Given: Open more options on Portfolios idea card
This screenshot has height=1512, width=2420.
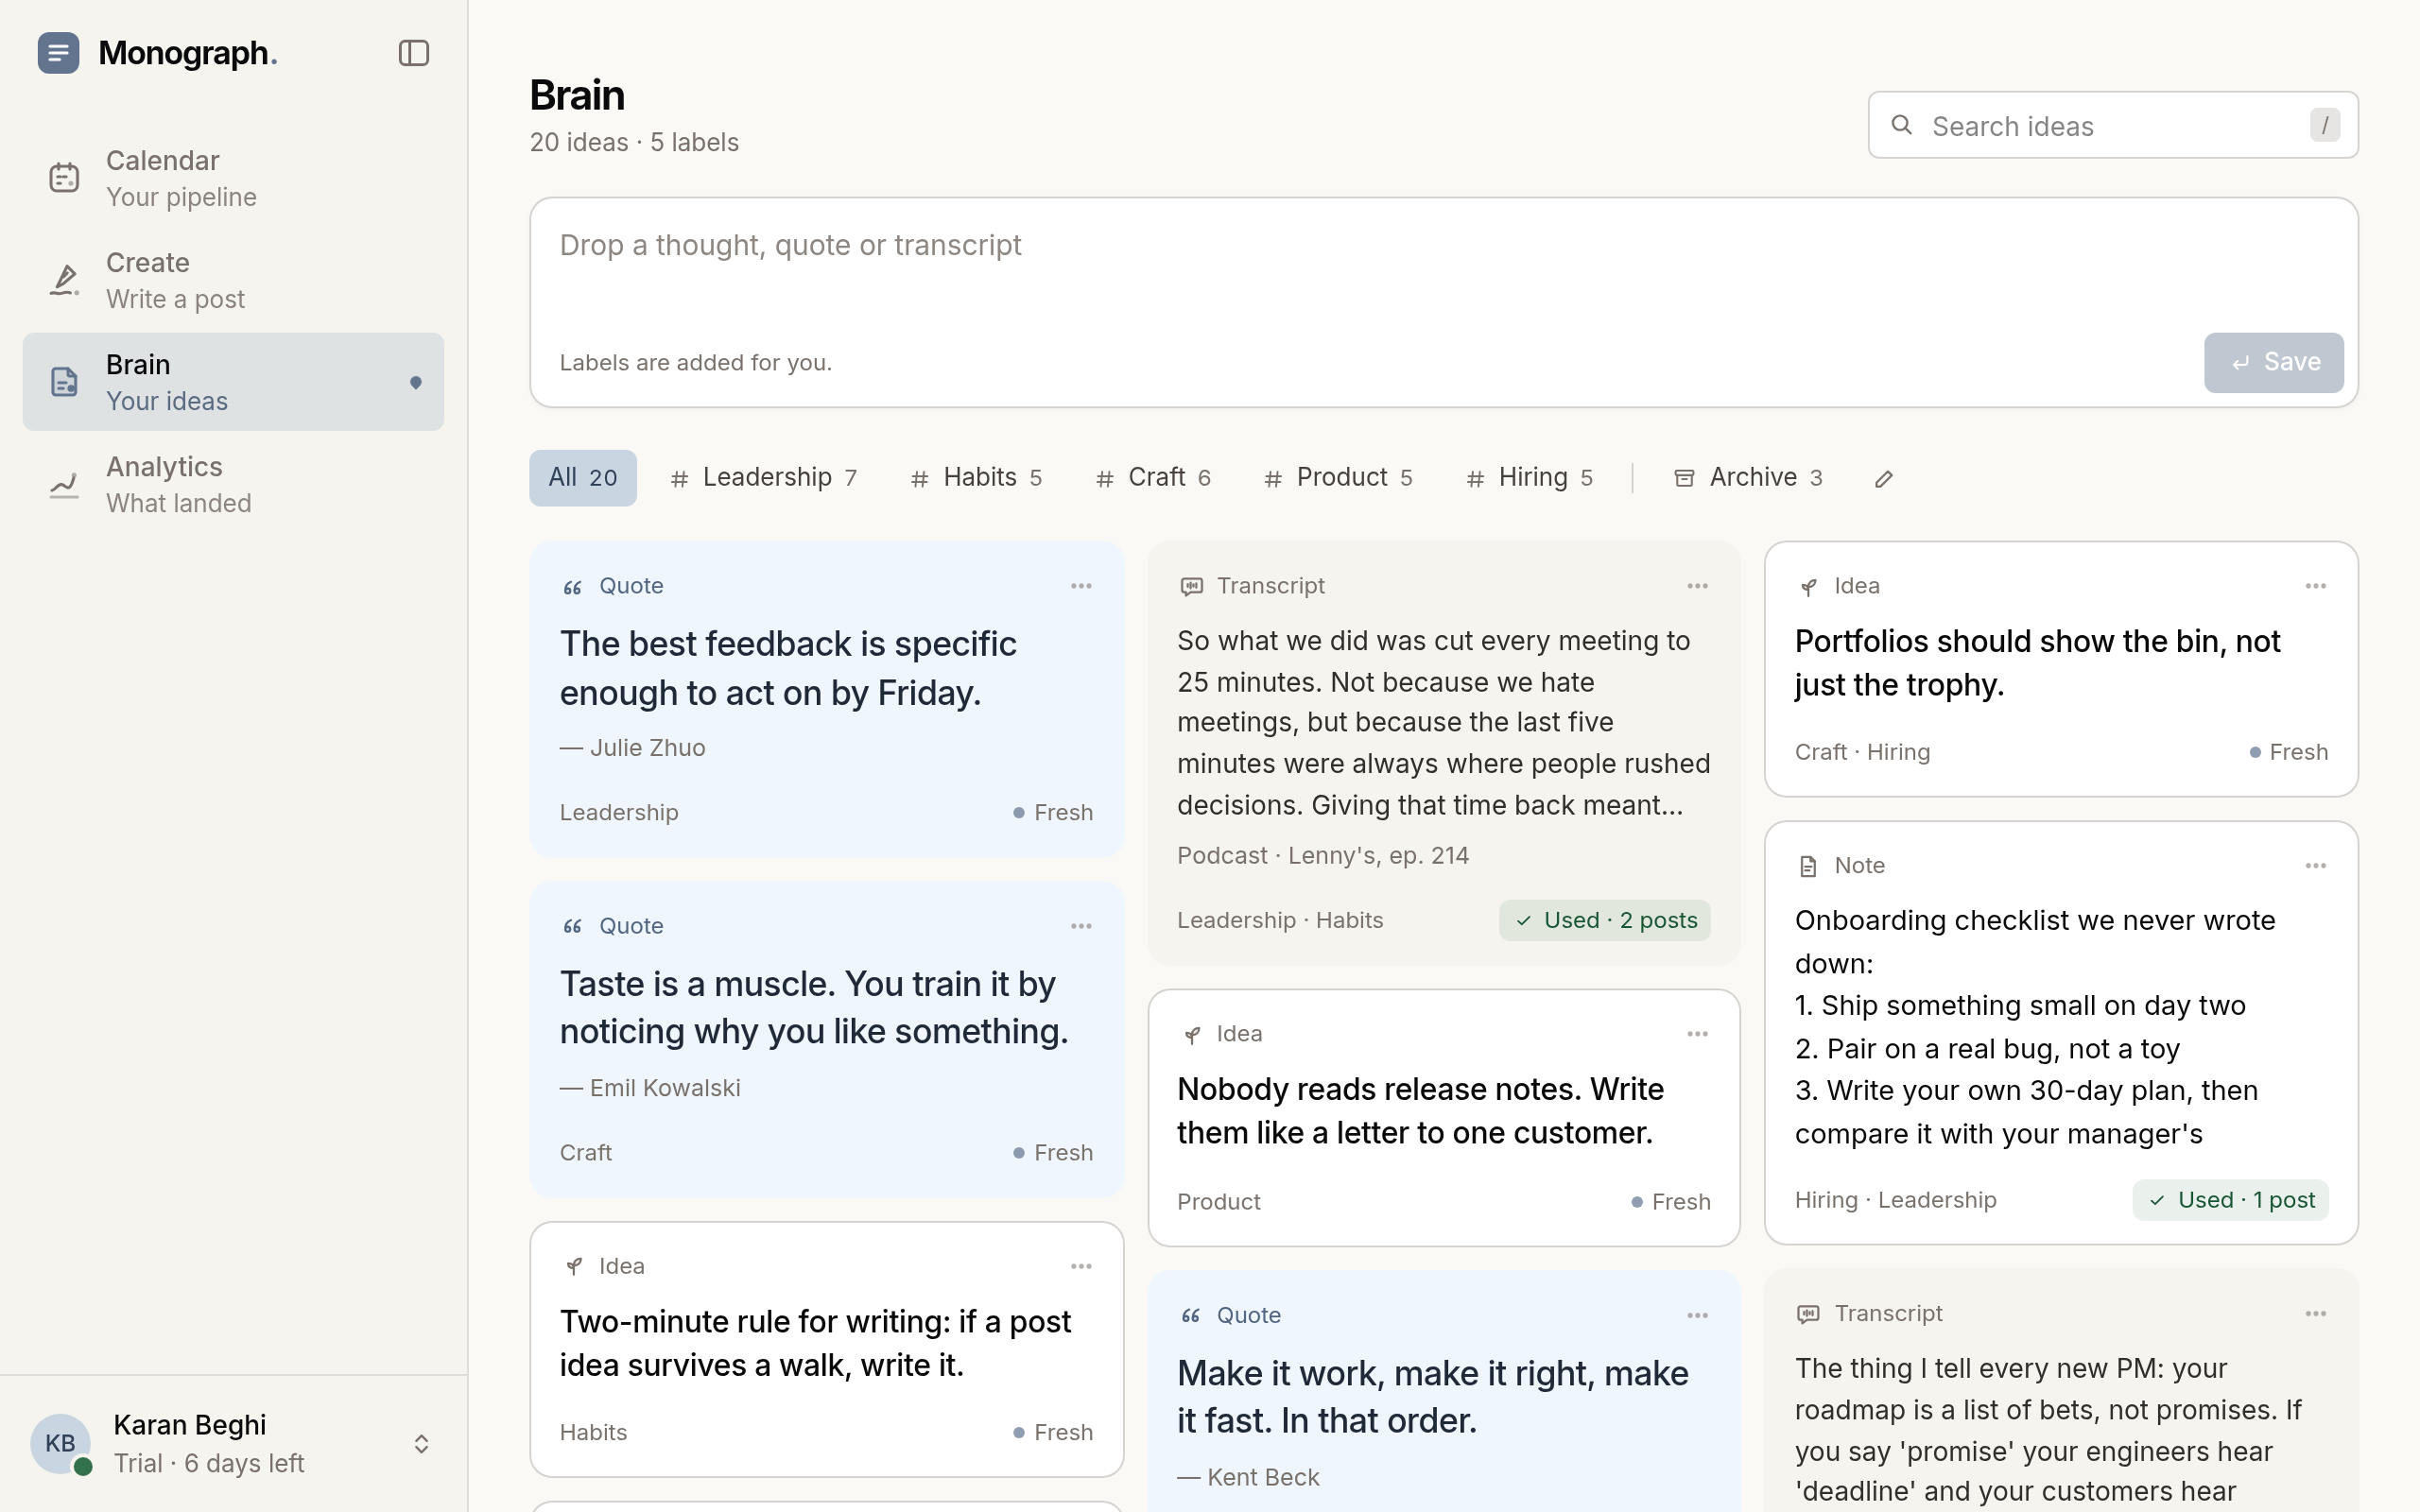Looking at the screenshot, I should (x=2316, y=586).
